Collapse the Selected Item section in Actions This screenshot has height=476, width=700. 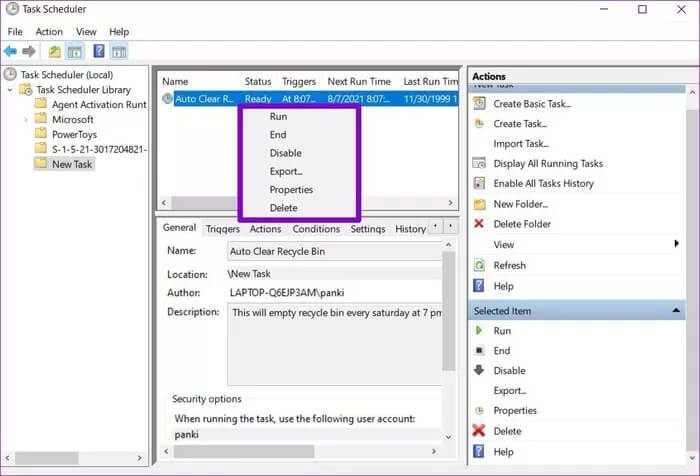[676, 310]
